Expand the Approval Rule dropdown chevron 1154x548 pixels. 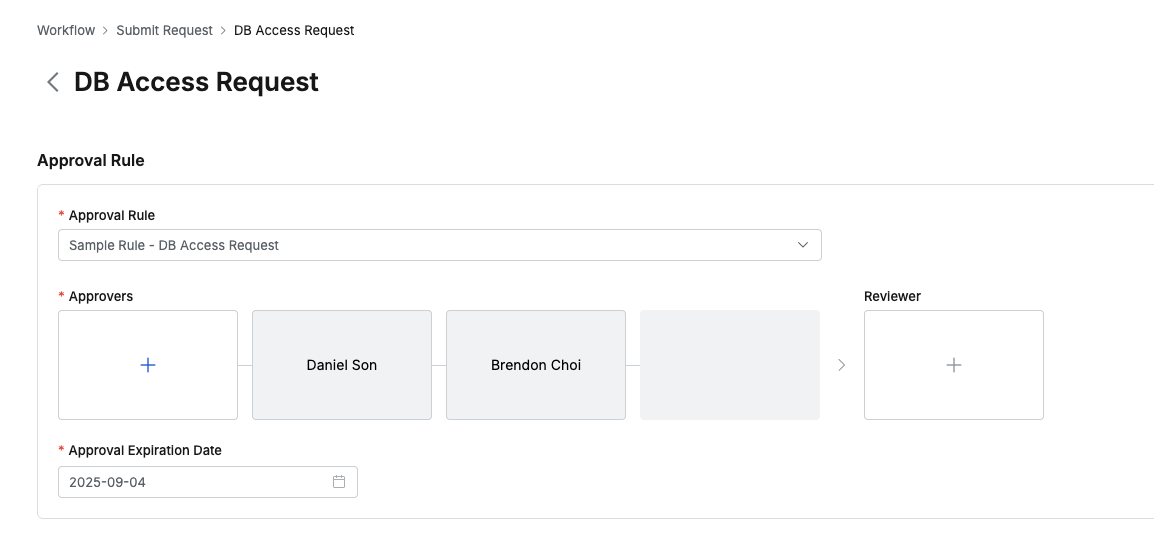point(802,245)
